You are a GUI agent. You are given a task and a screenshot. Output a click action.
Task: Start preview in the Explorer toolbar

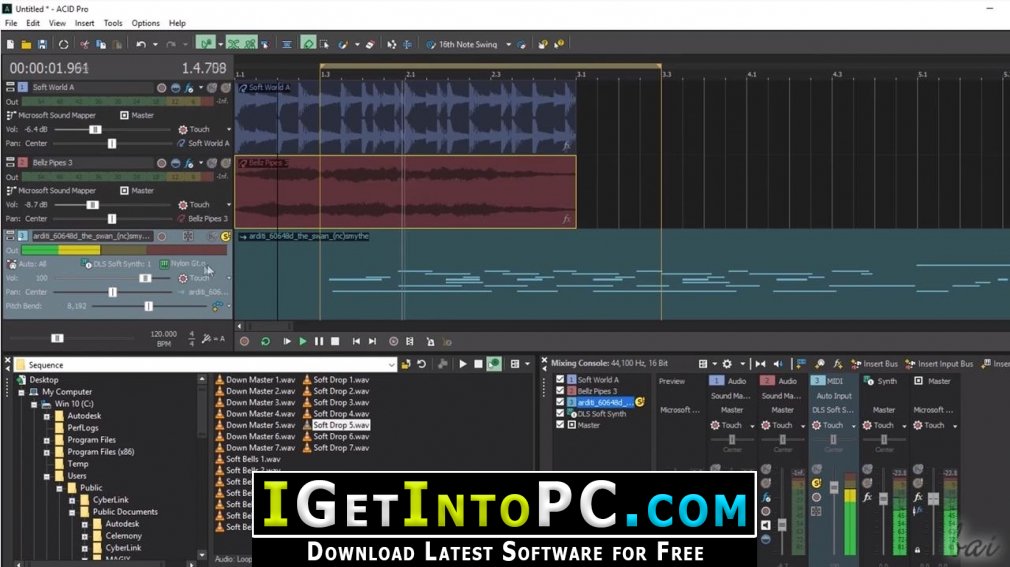[x=462, y=365]
